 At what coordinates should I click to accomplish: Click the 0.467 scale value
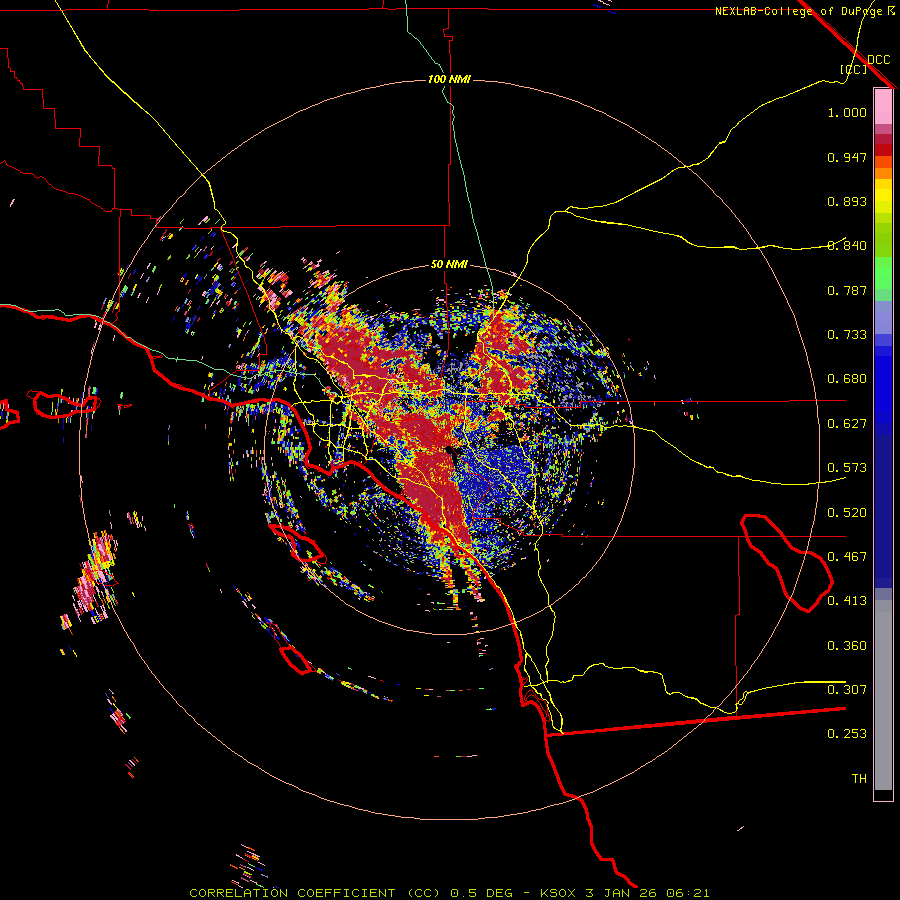coord(847,557)
